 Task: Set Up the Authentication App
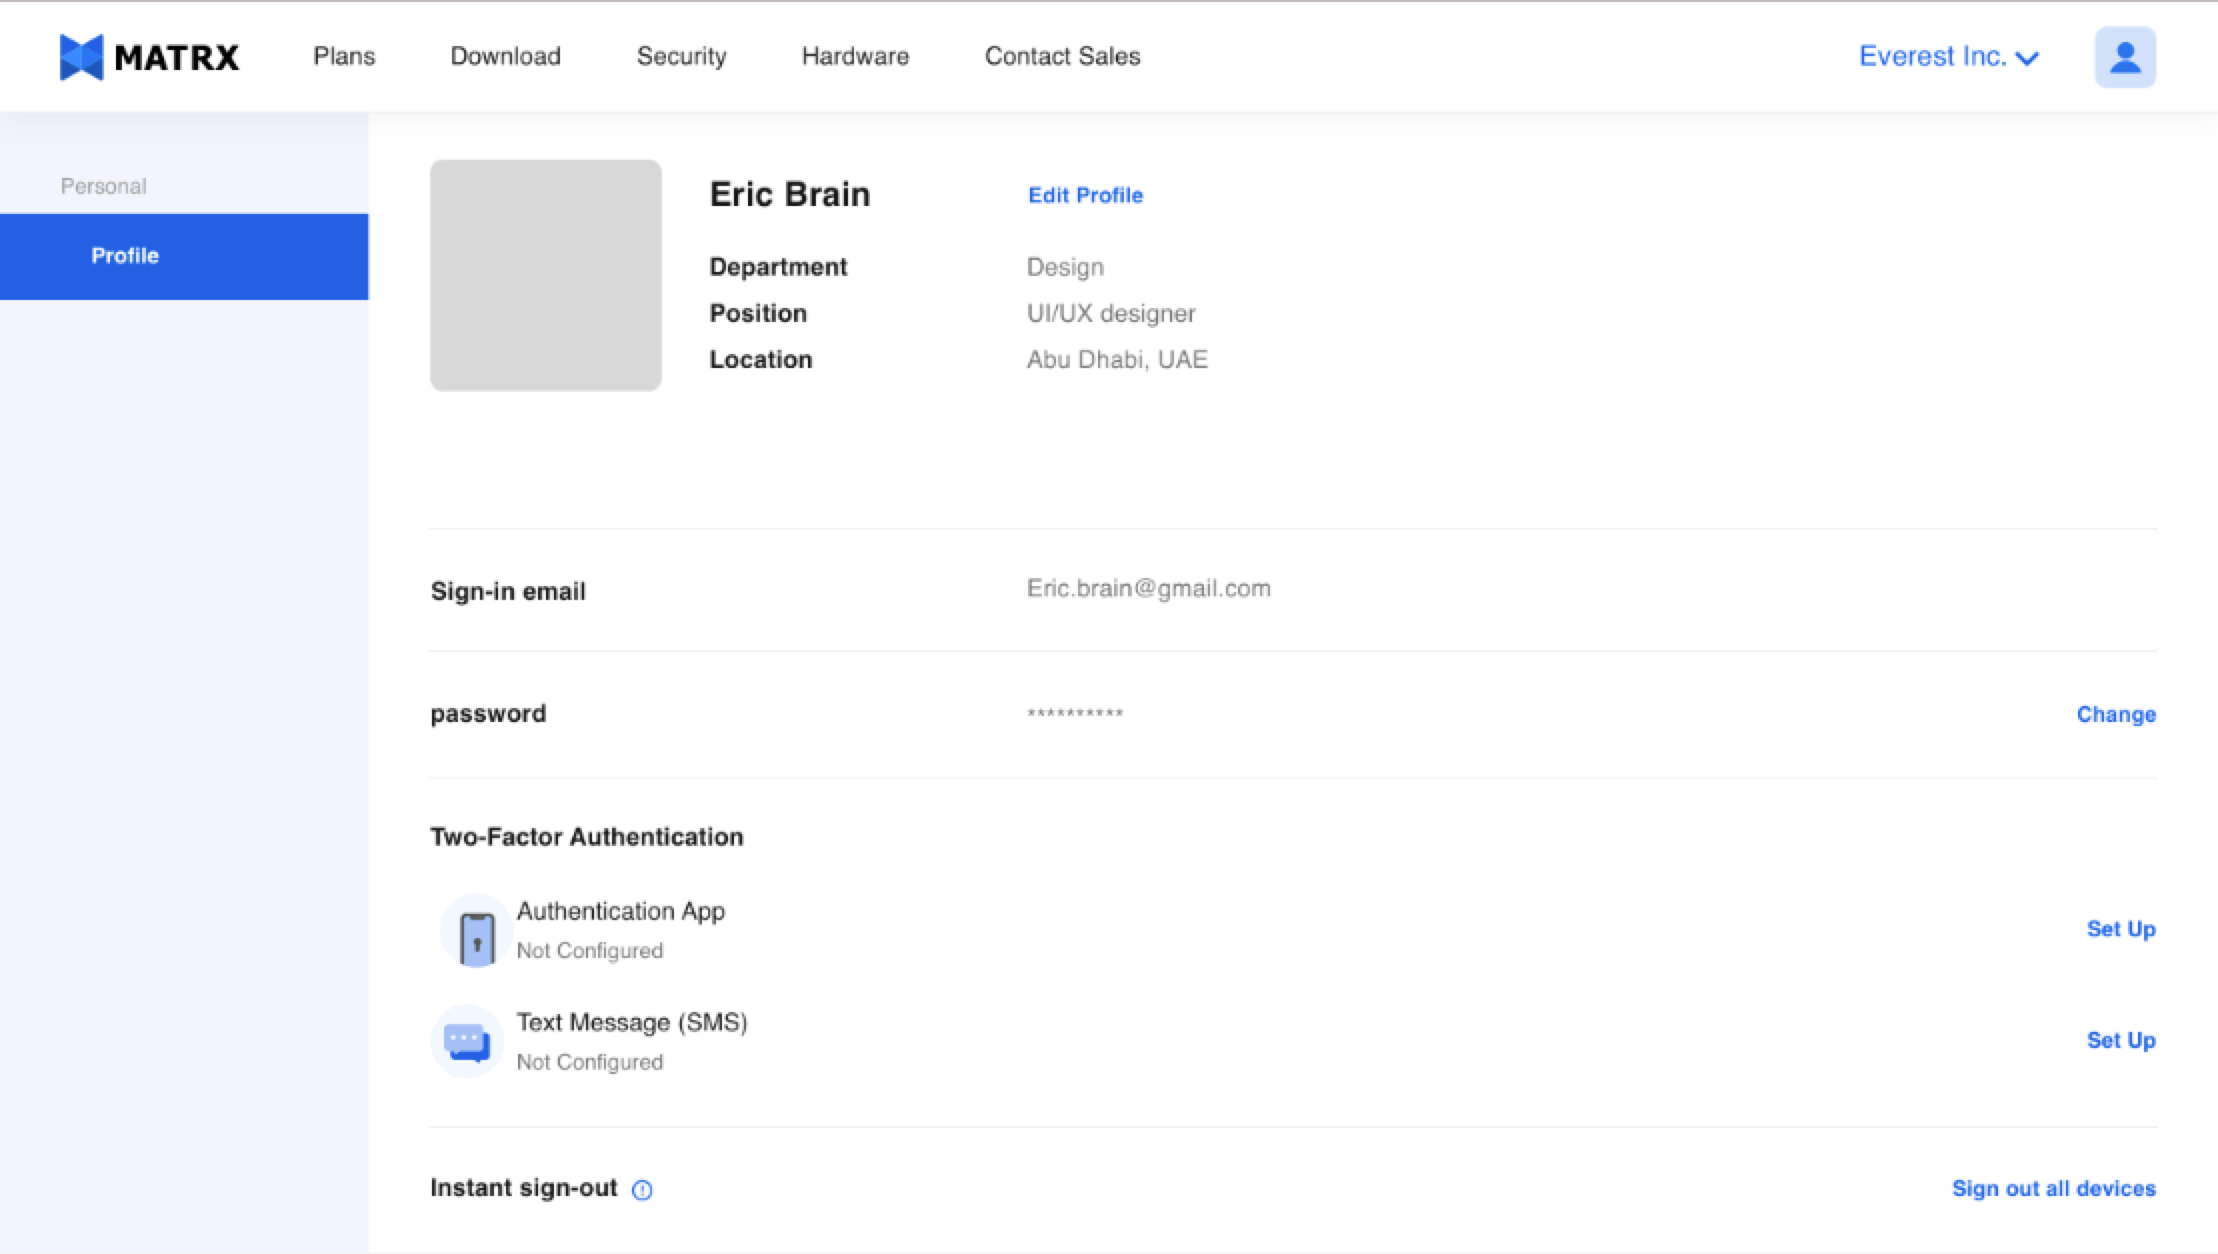(2120, 929)
